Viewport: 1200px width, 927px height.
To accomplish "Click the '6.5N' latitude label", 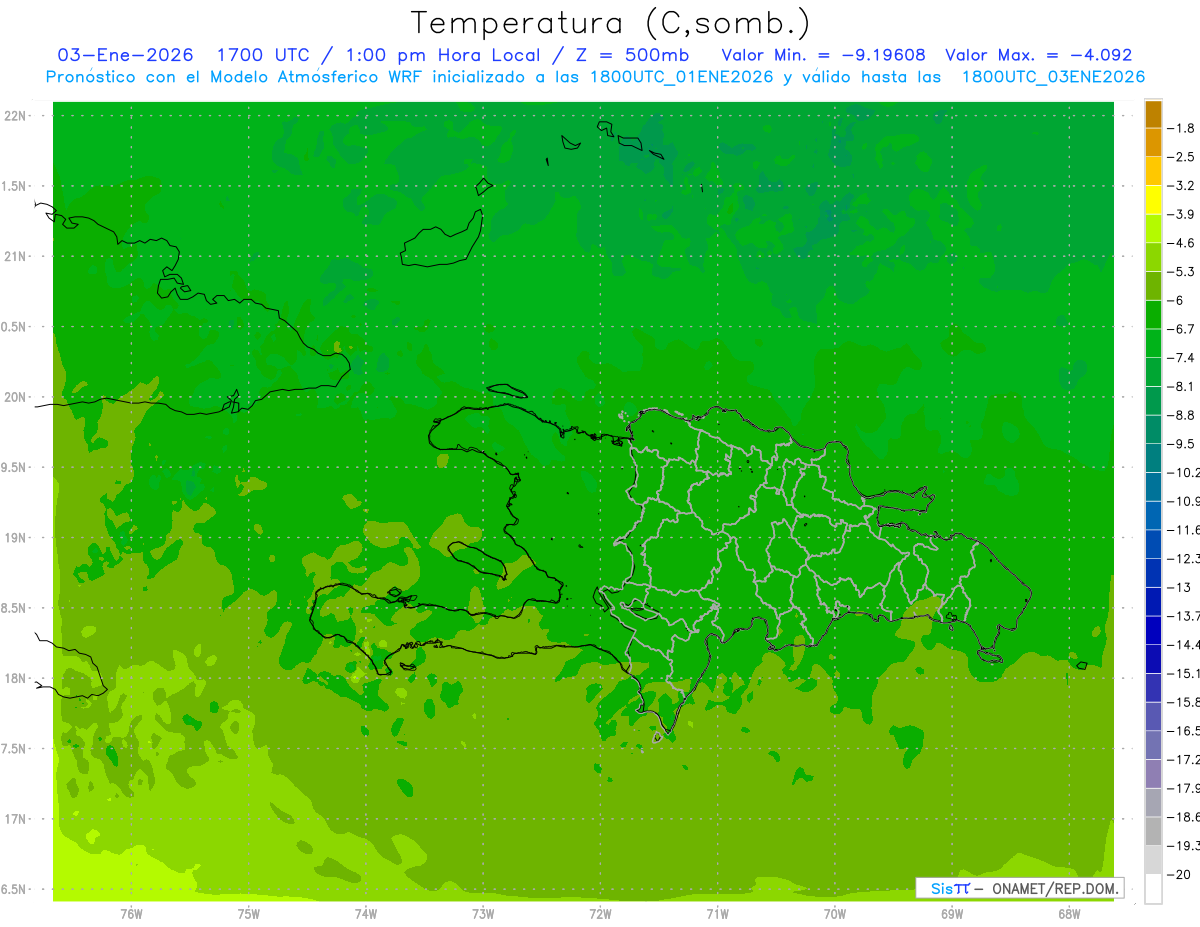I will (x=14, y=890).
